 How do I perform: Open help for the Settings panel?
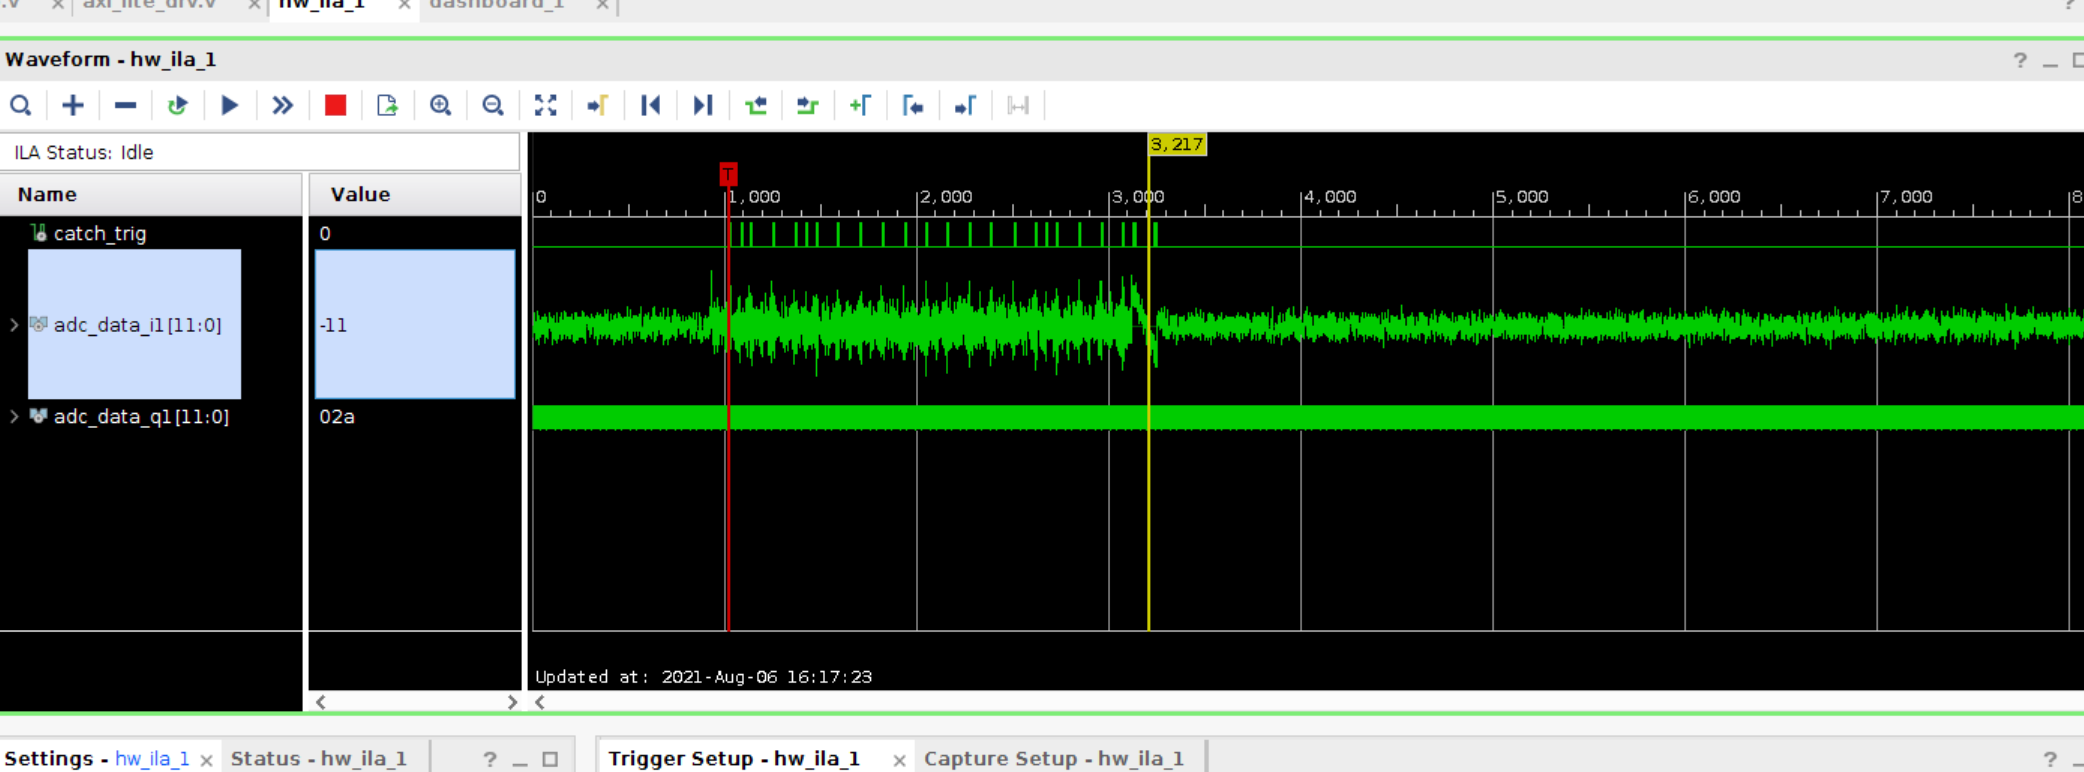(x=490, y=759)
